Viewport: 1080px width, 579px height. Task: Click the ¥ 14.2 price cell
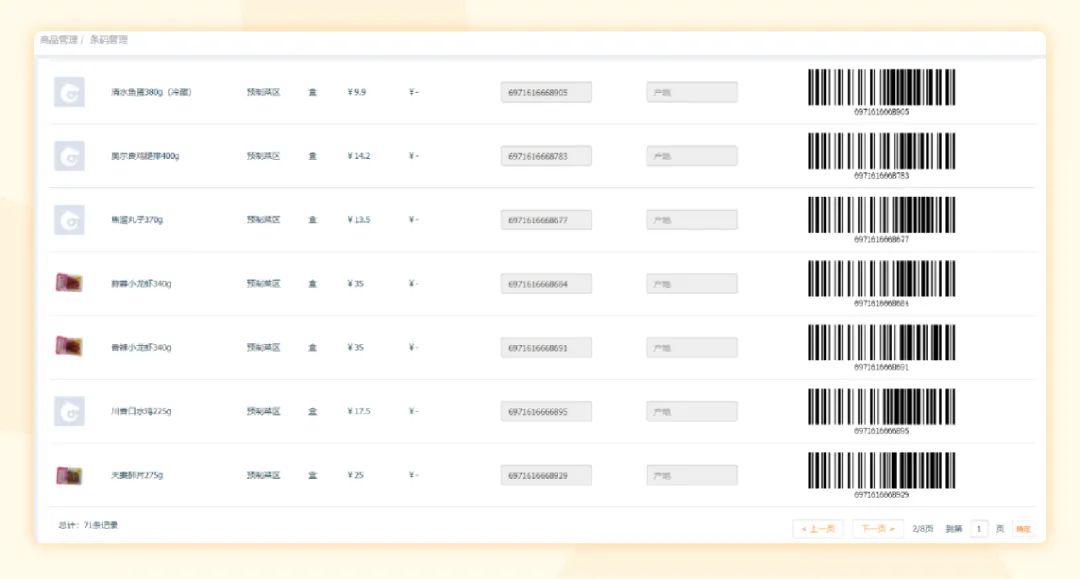(x=359, y=156)
